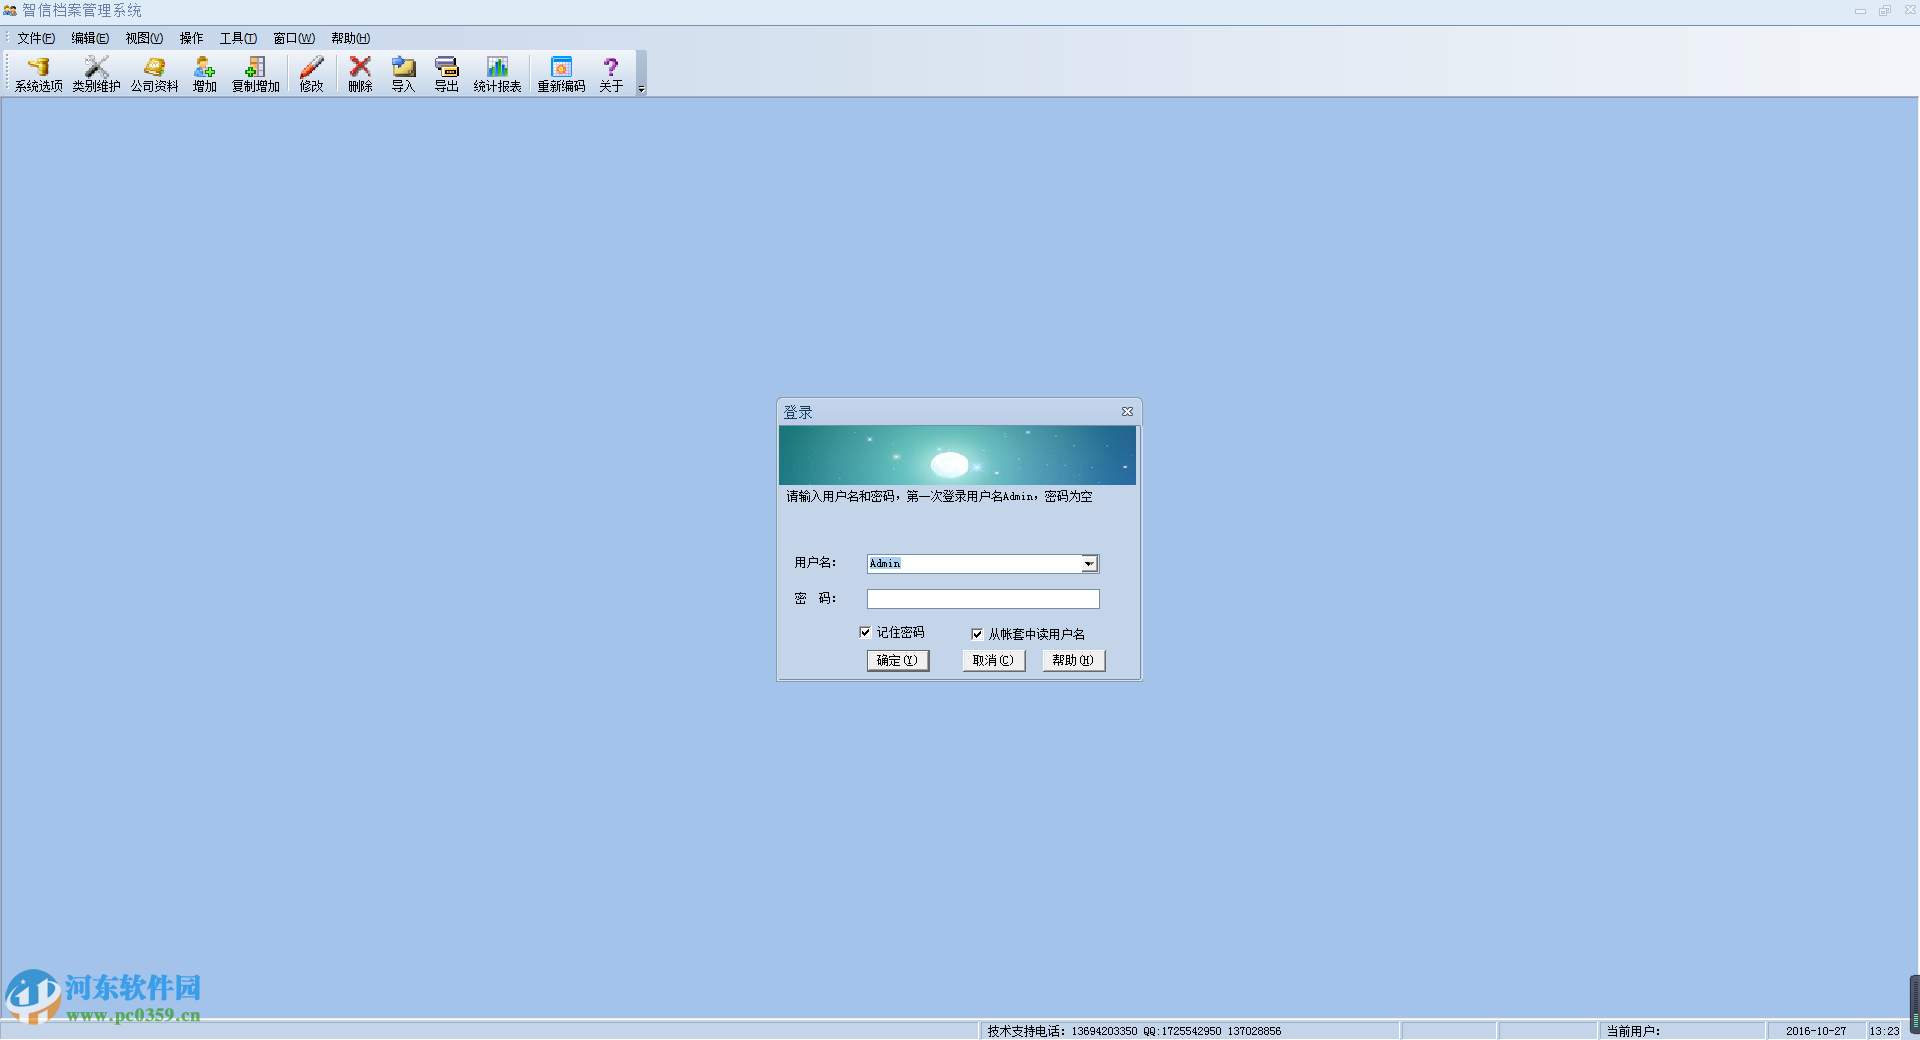Click the 2016-10-27 date in status bar
Image resolution: width=1920 pixels, height=1040 pixels.
click(x=1816, y=1031)
